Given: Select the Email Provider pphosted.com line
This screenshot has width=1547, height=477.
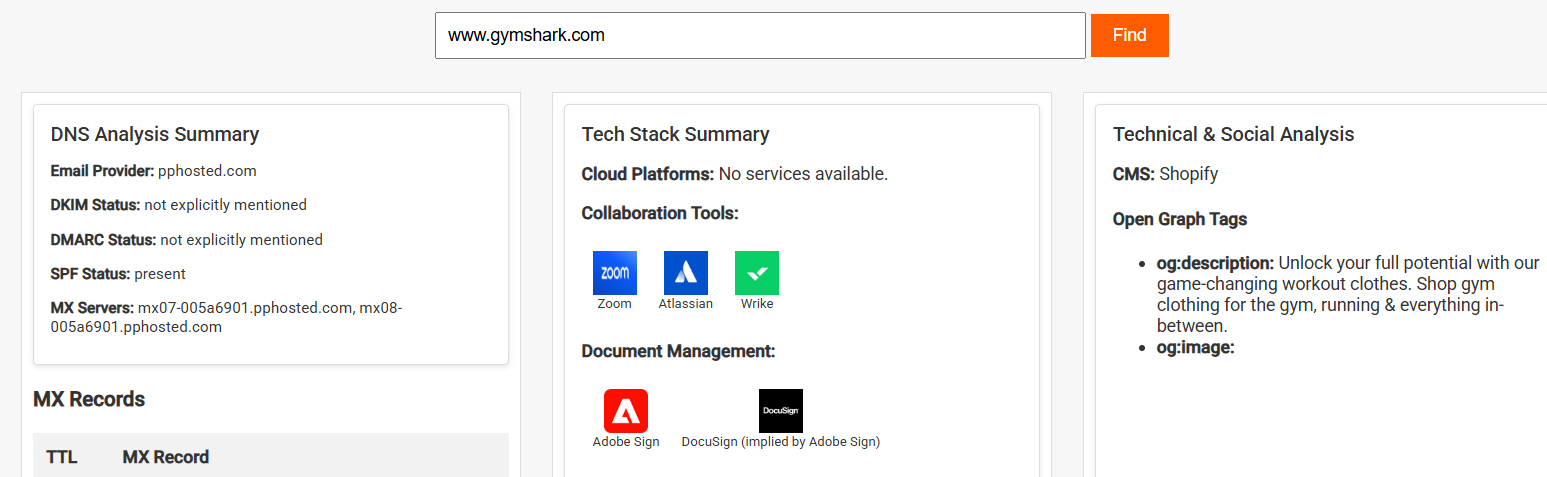Looking at the screenshot, I should pyautogui.click(x=154, y=171).
